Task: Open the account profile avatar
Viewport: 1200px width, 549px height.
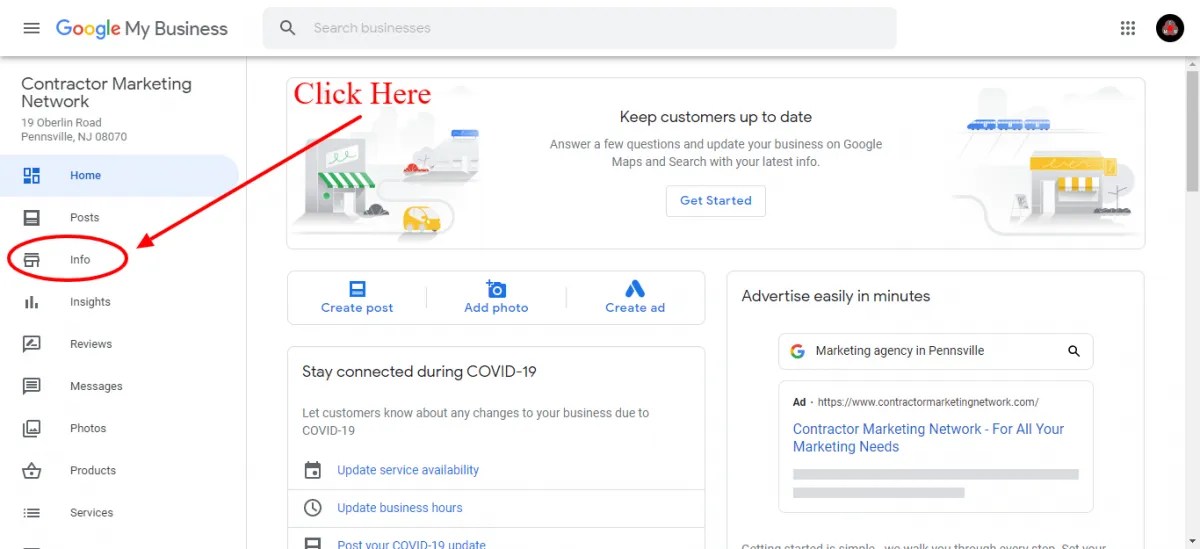Action: 1170,28
